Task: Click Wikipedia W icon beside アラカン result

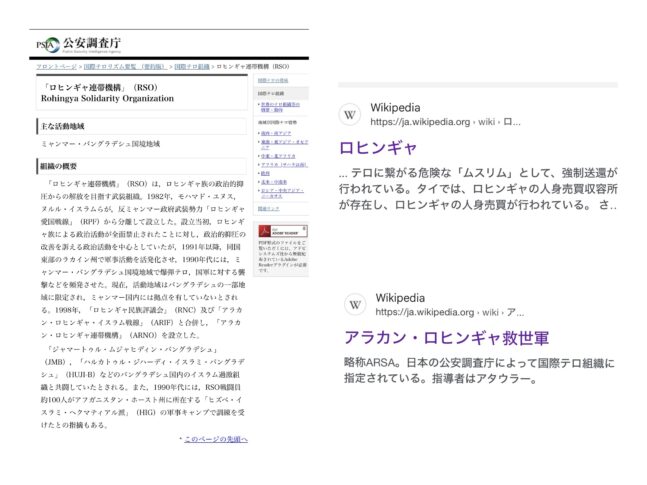Action: point(355,305)
